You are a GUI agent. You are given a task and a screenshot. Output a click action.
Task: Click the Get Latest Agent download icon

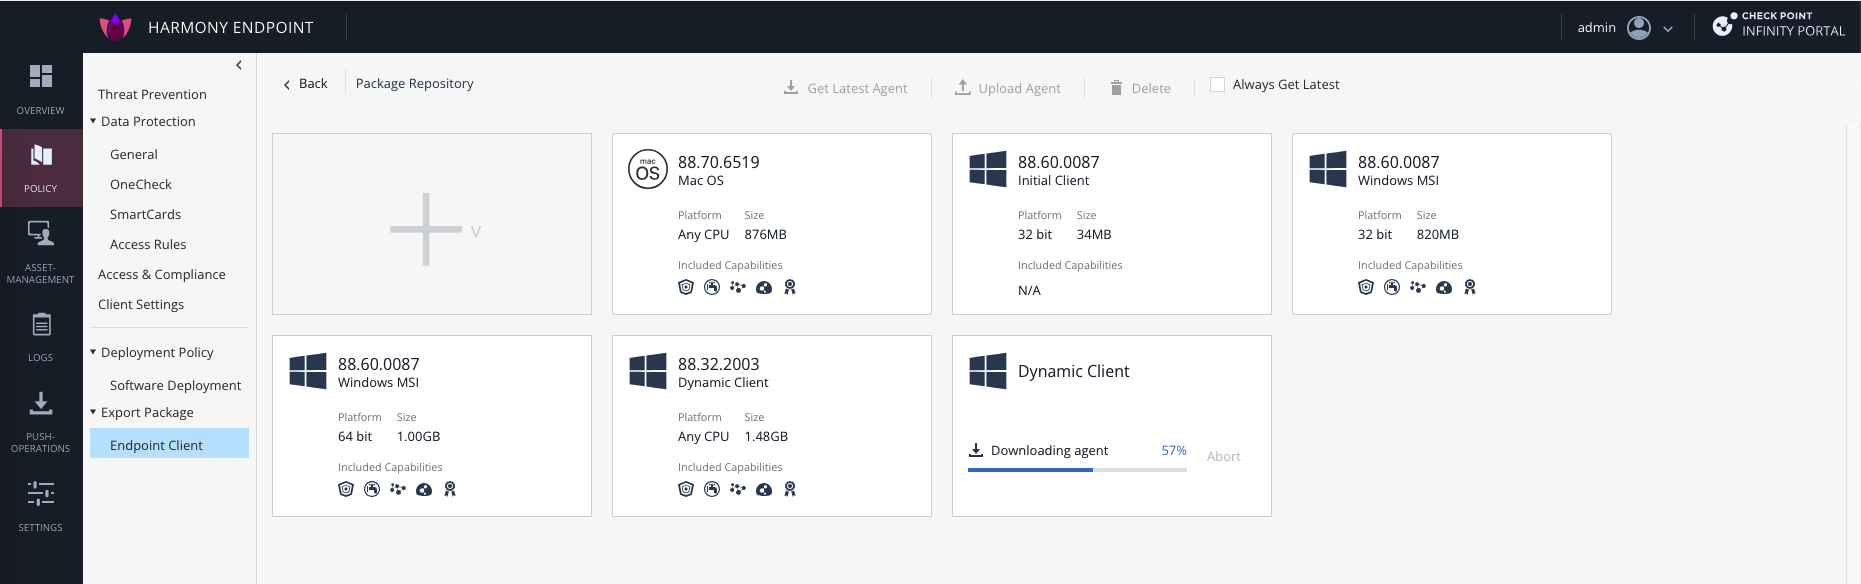[790, 88]
